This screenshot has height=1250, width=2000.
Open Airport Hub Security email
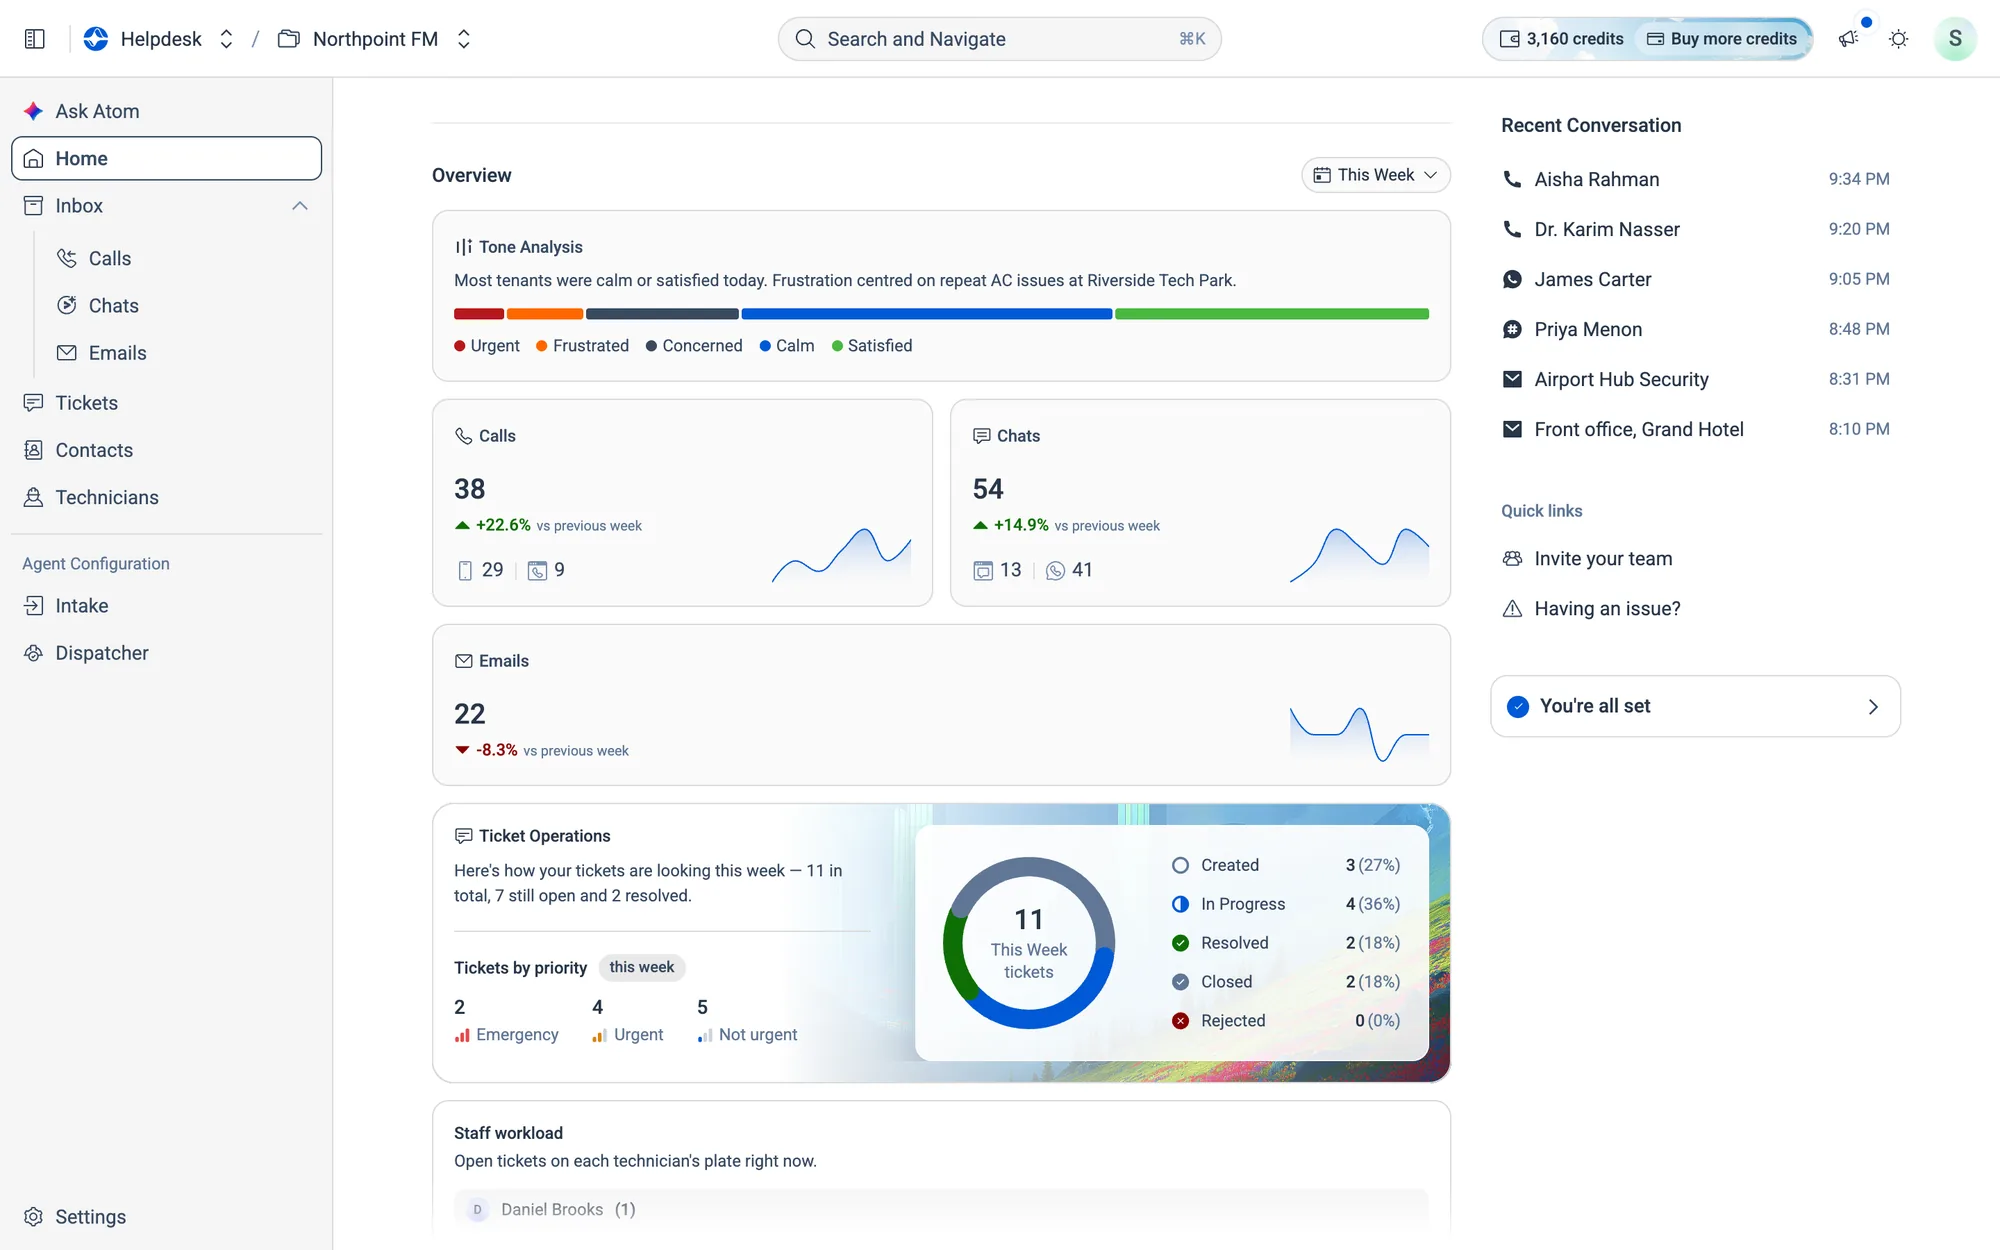pyautogui.click(x=1696, y=379)
